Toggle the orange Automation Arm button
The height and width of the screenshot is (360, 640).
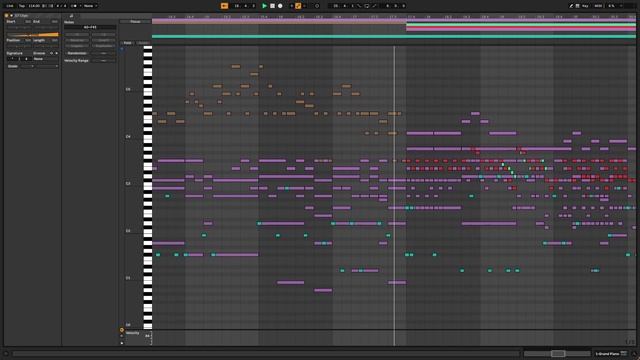[x=298, y=6]
